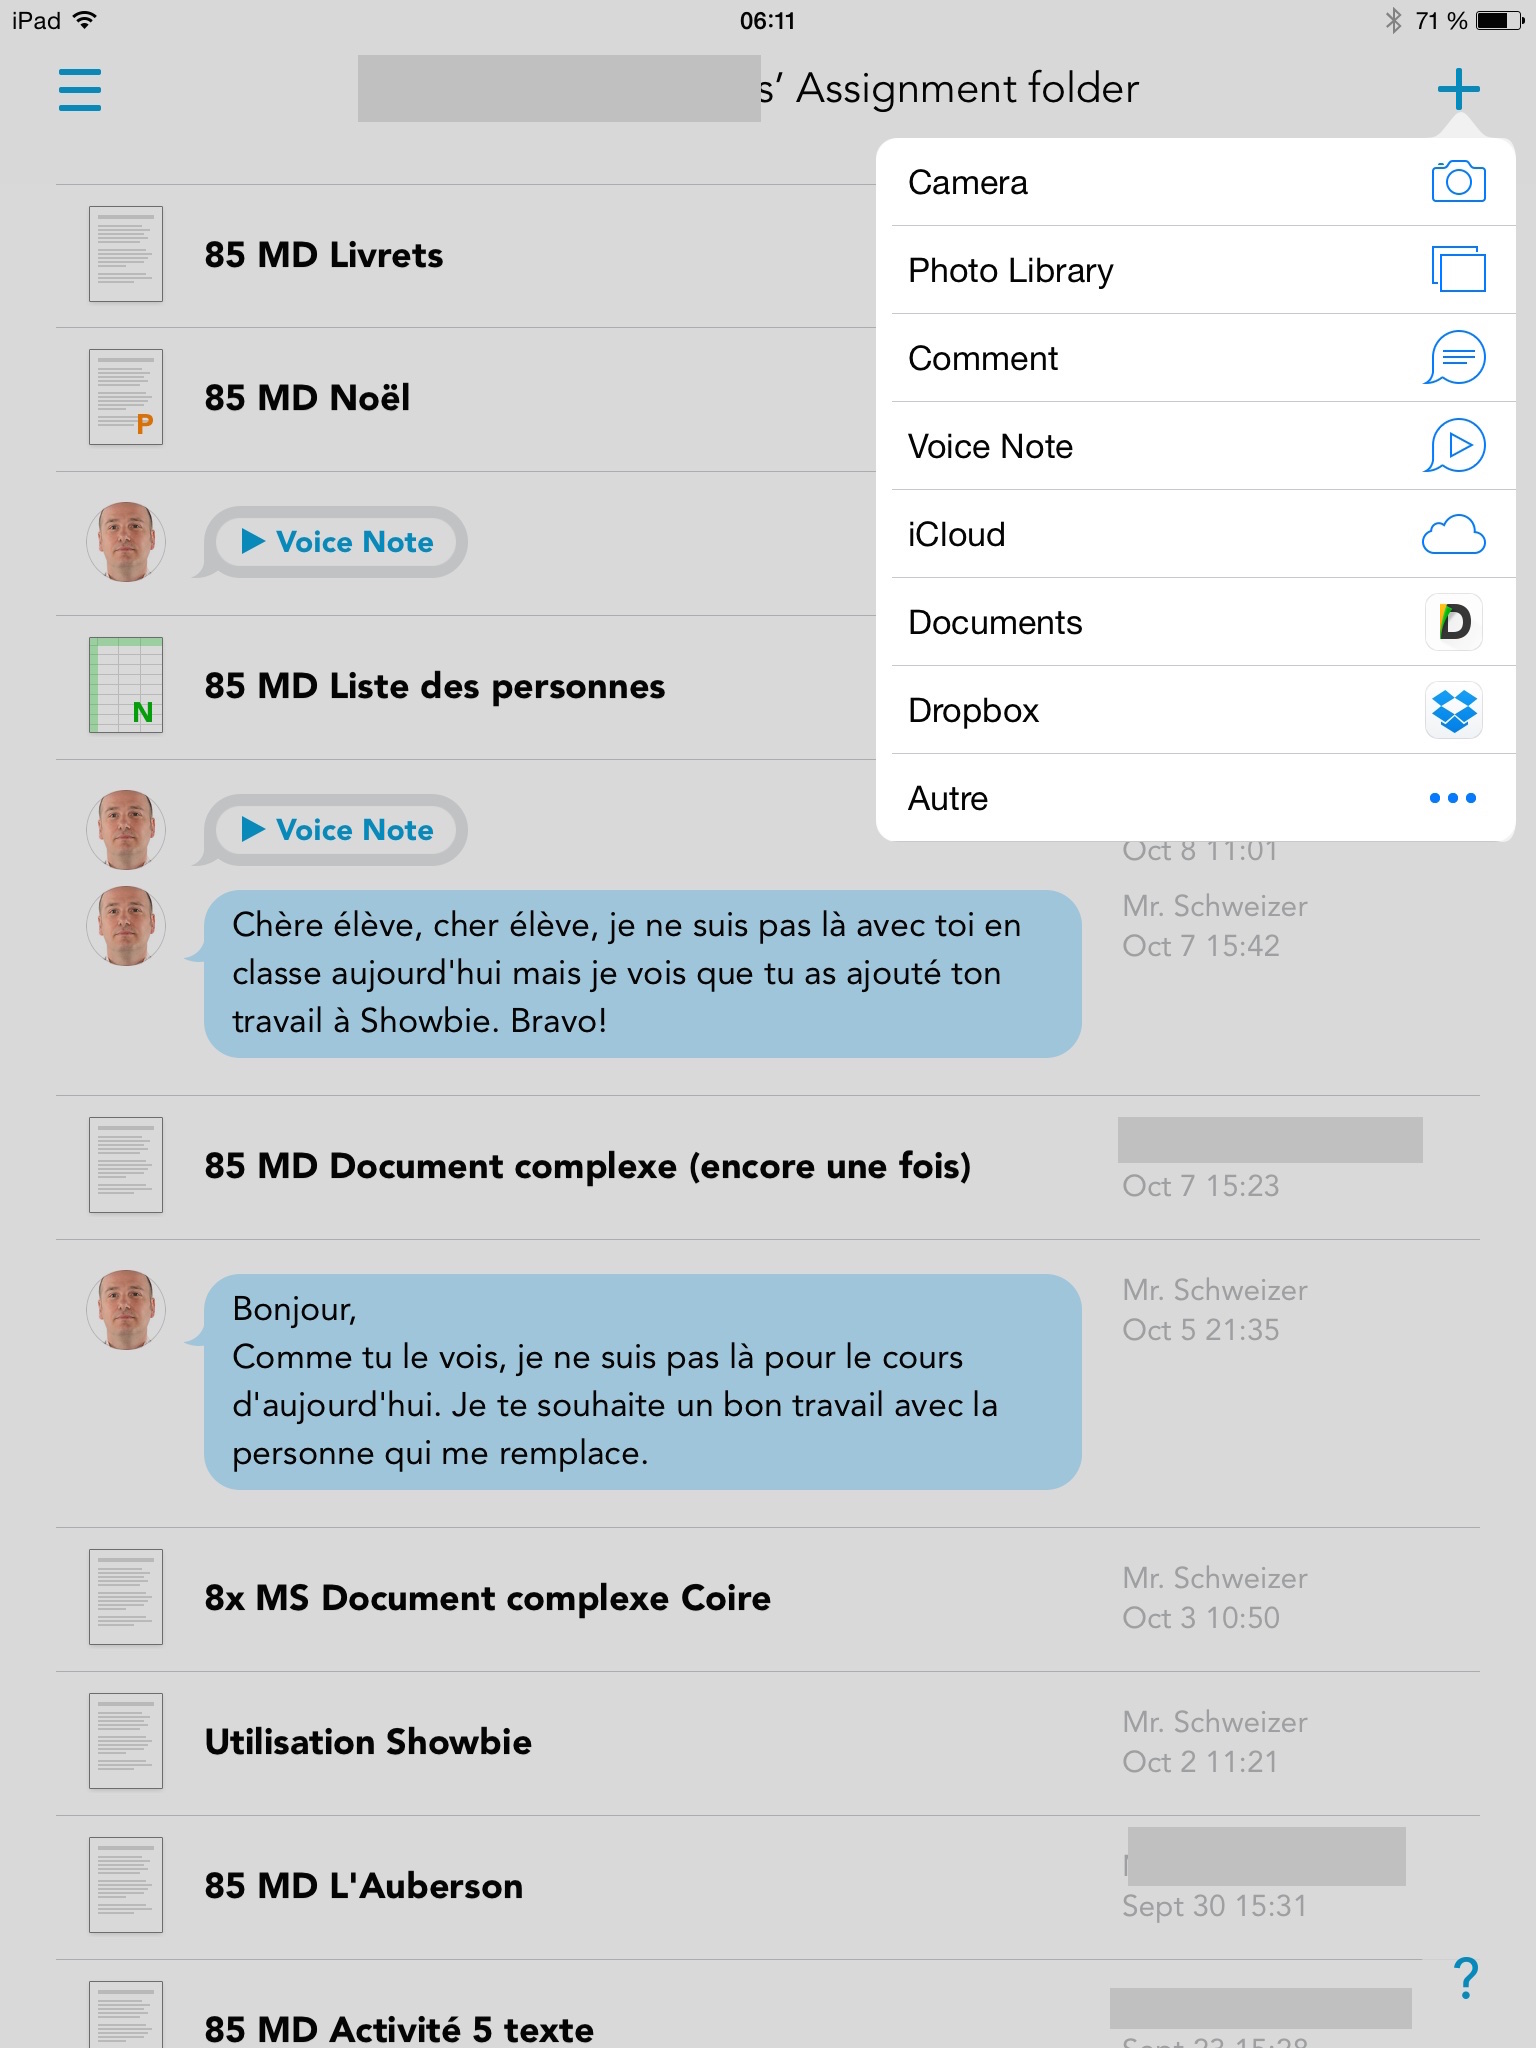Click the camera icon

tap(1457, 182)
